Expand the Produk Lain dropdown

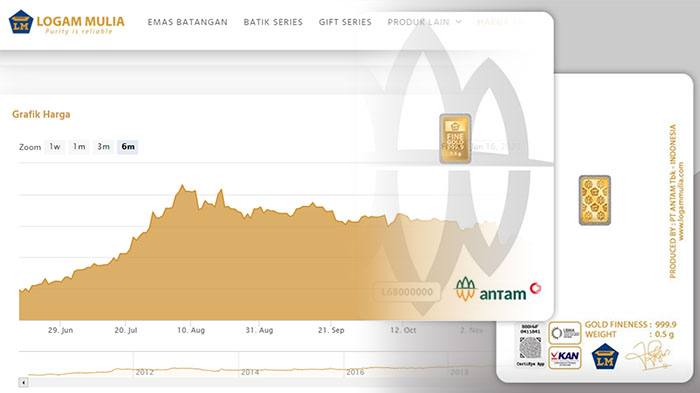click(424, 22)
